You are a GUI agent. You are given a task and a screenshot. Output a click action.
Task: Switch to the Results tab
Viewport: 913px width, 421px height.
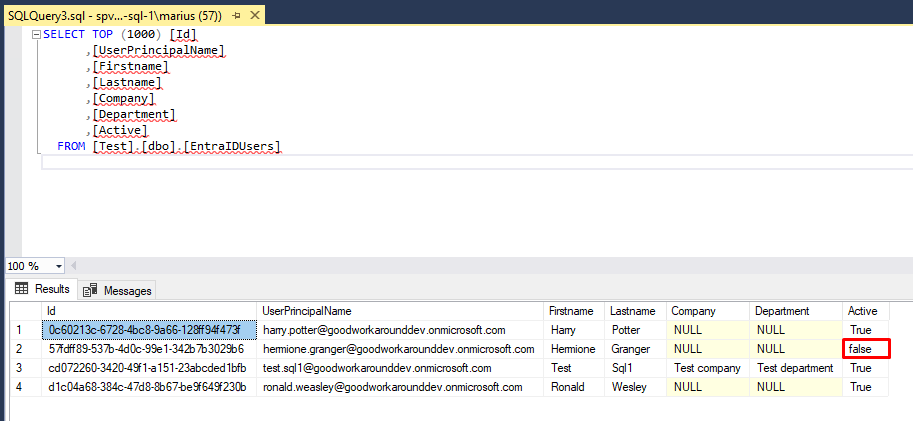[42, 289]
